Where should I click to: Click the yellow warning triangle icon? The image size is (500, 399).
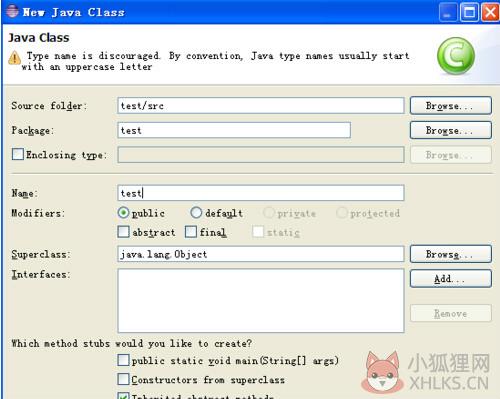[14, 58]
